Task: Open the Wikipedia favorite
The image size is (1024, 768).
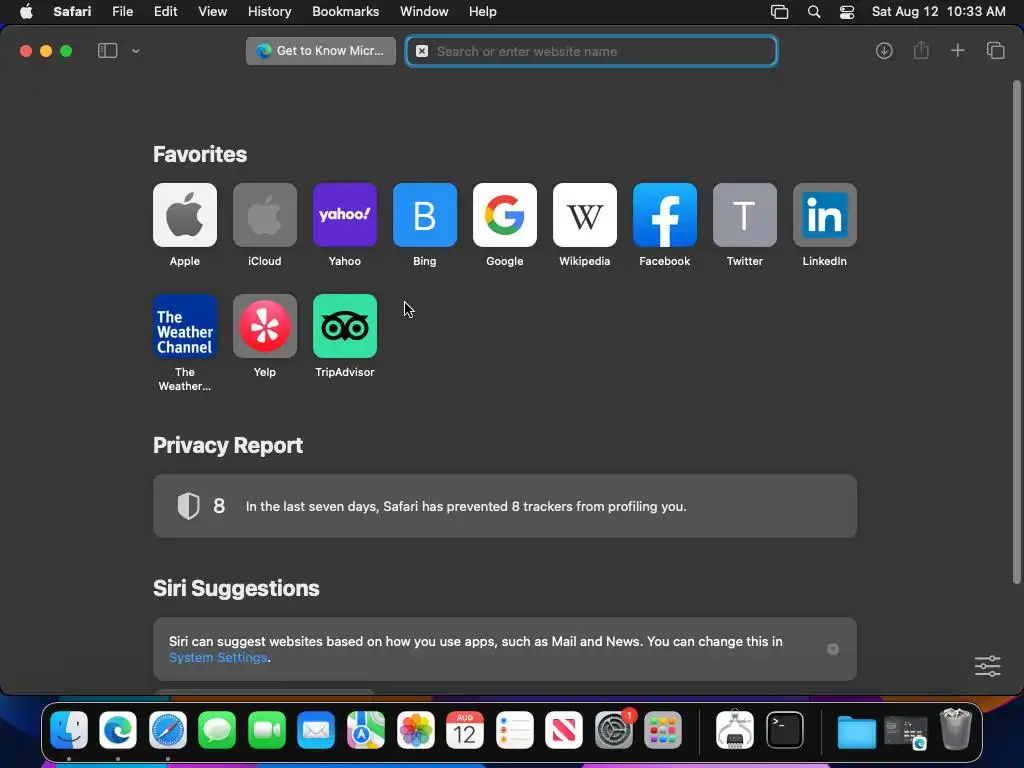Action: (x=584, y=215)
